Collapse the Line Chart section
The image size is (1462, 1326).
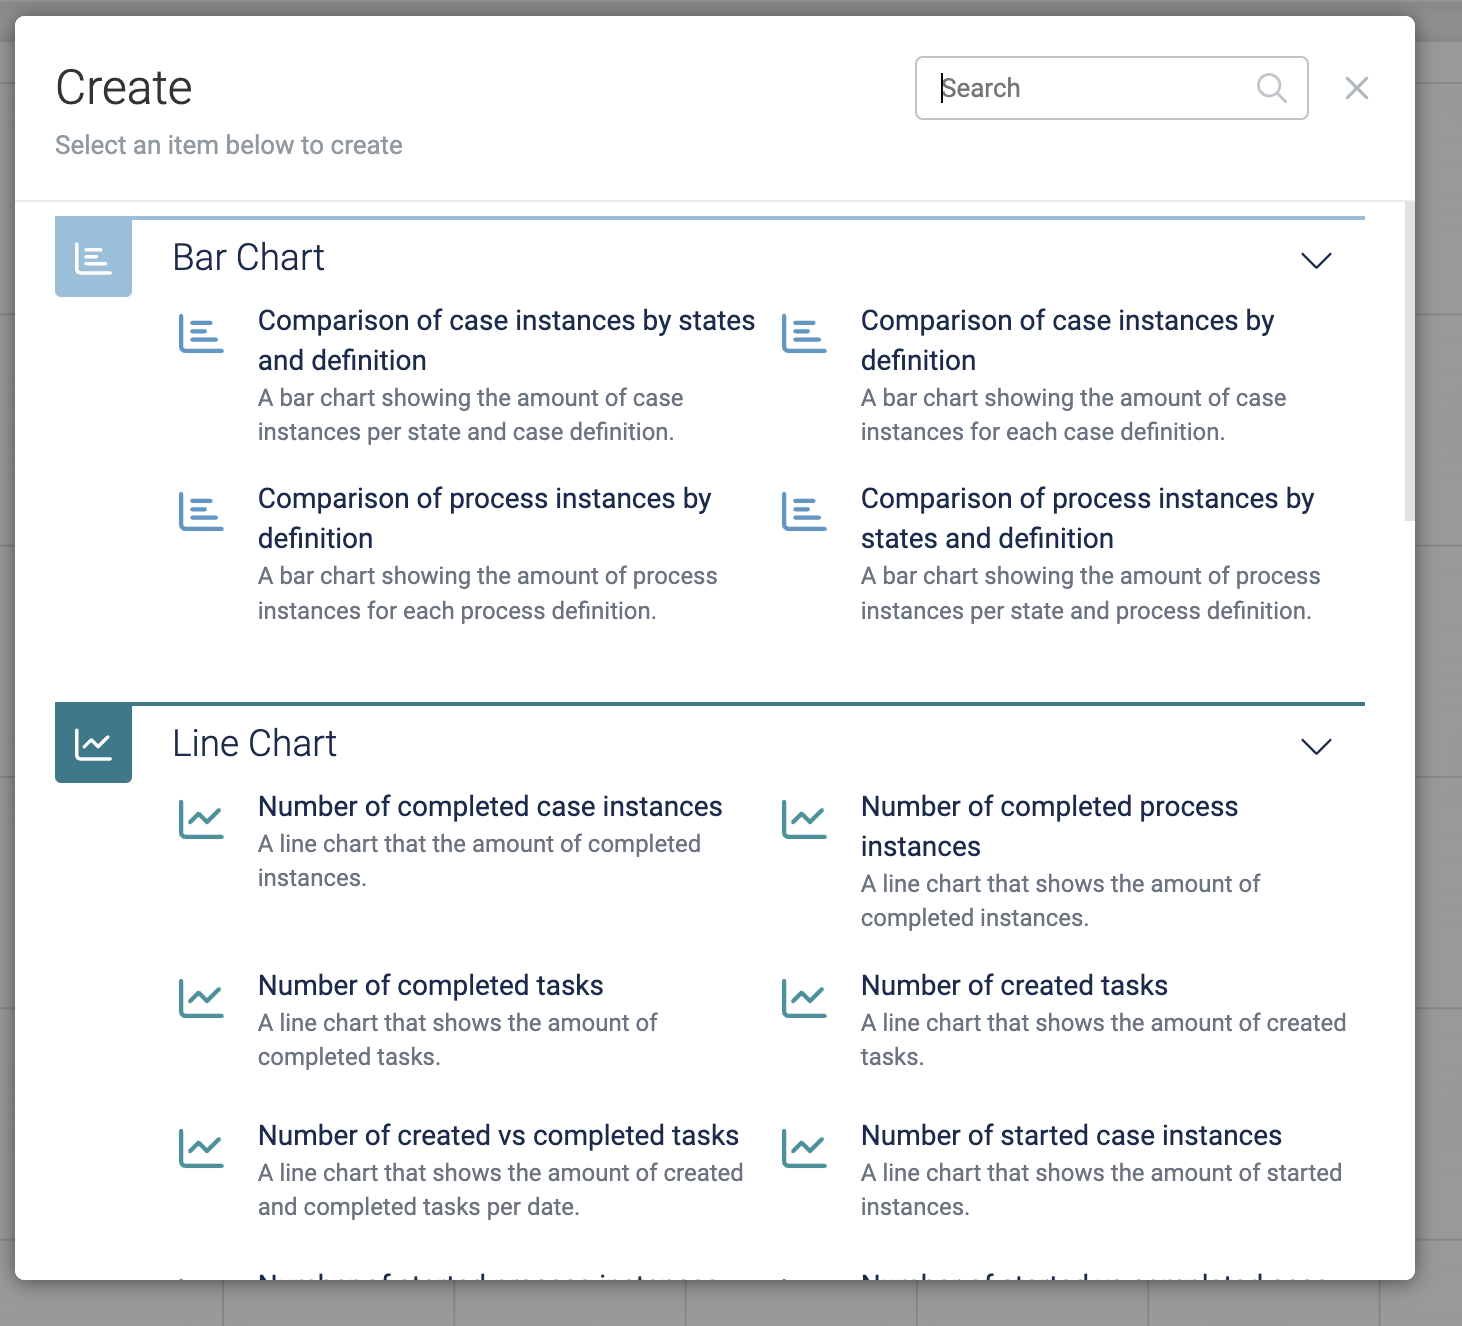pyautogui.click(x=1316, y=746)
